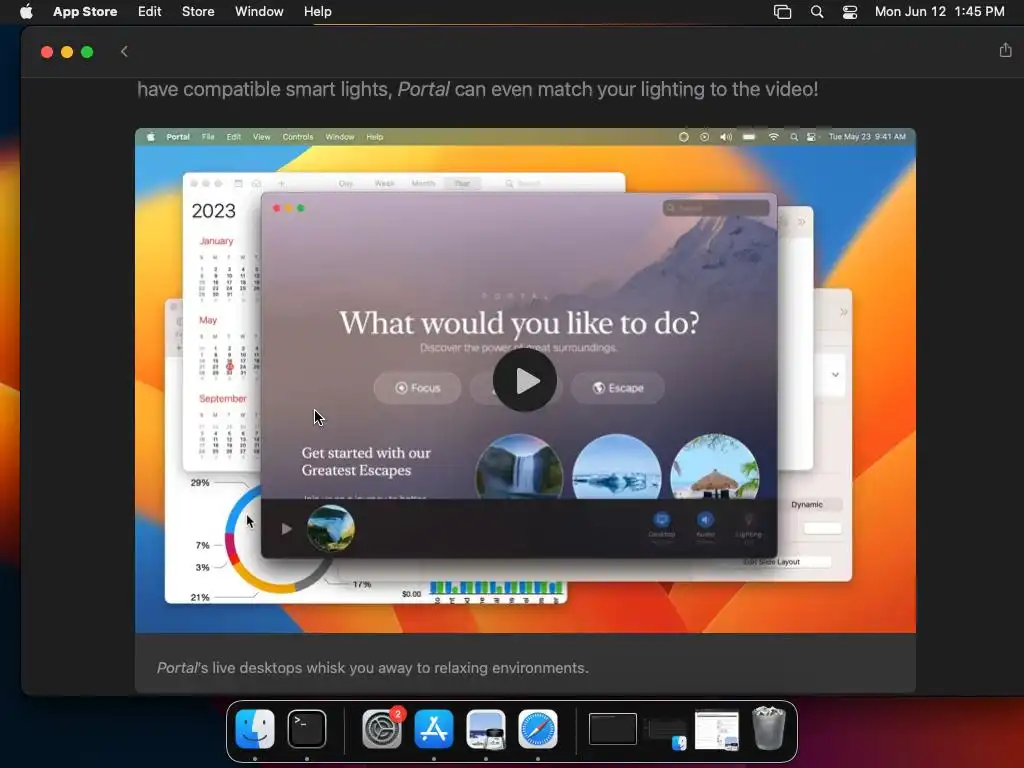The image size is (1024, 768).
Task: Open the Edit menu
Action: point(150,11)
